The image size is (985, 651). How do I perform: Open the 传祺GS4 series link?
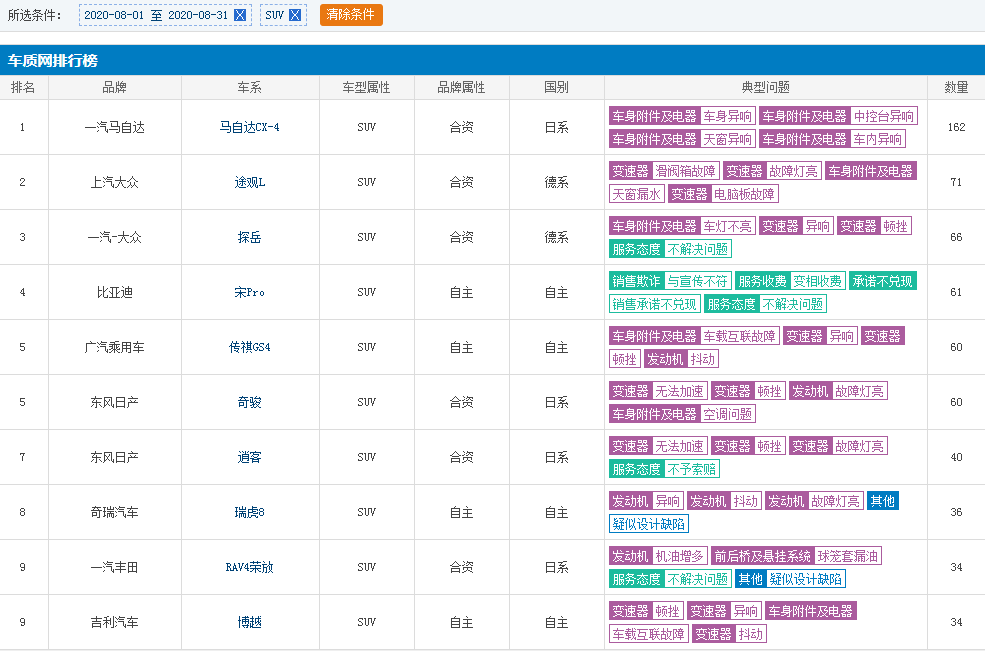(x=249, y=347)
